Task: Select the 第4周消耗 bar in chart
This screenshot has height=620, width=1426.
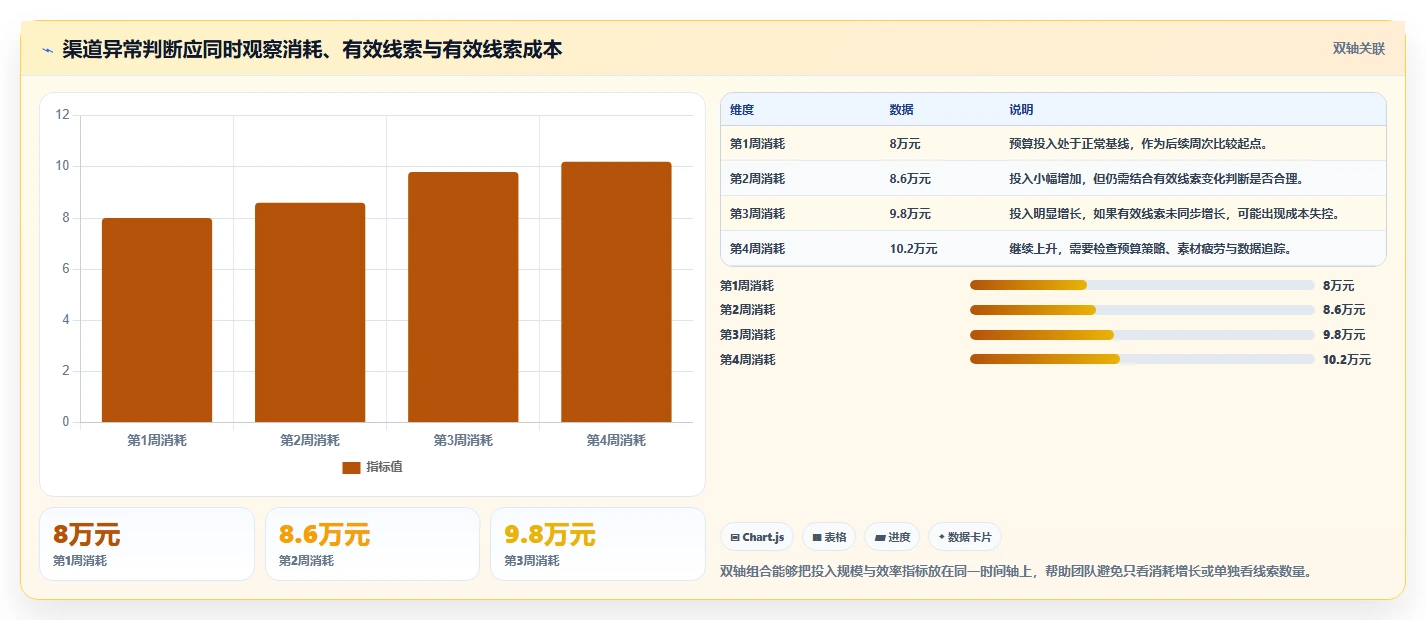Action: click(x=616, y=292)
